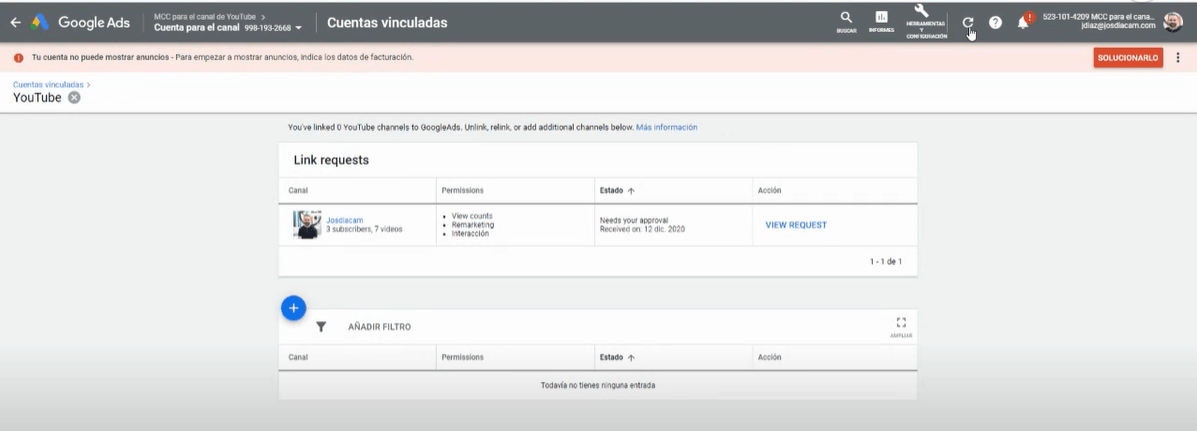Open the Informes reports icon

pyautogui.click(x=881, y=19)
